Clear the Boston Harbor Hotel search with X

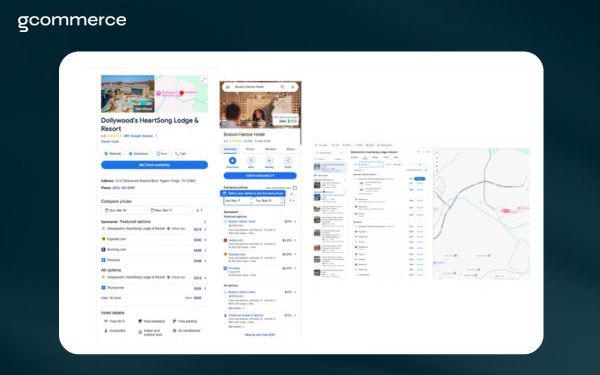click(293, 87)
